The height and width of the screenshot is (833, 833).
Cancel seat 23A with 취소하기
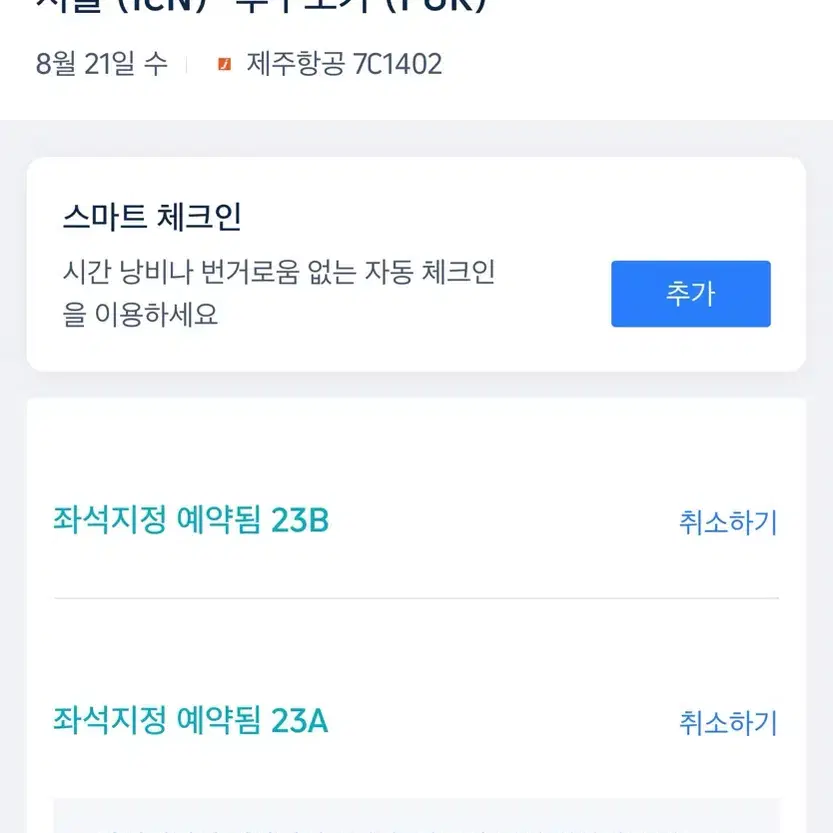click(728, 723)
